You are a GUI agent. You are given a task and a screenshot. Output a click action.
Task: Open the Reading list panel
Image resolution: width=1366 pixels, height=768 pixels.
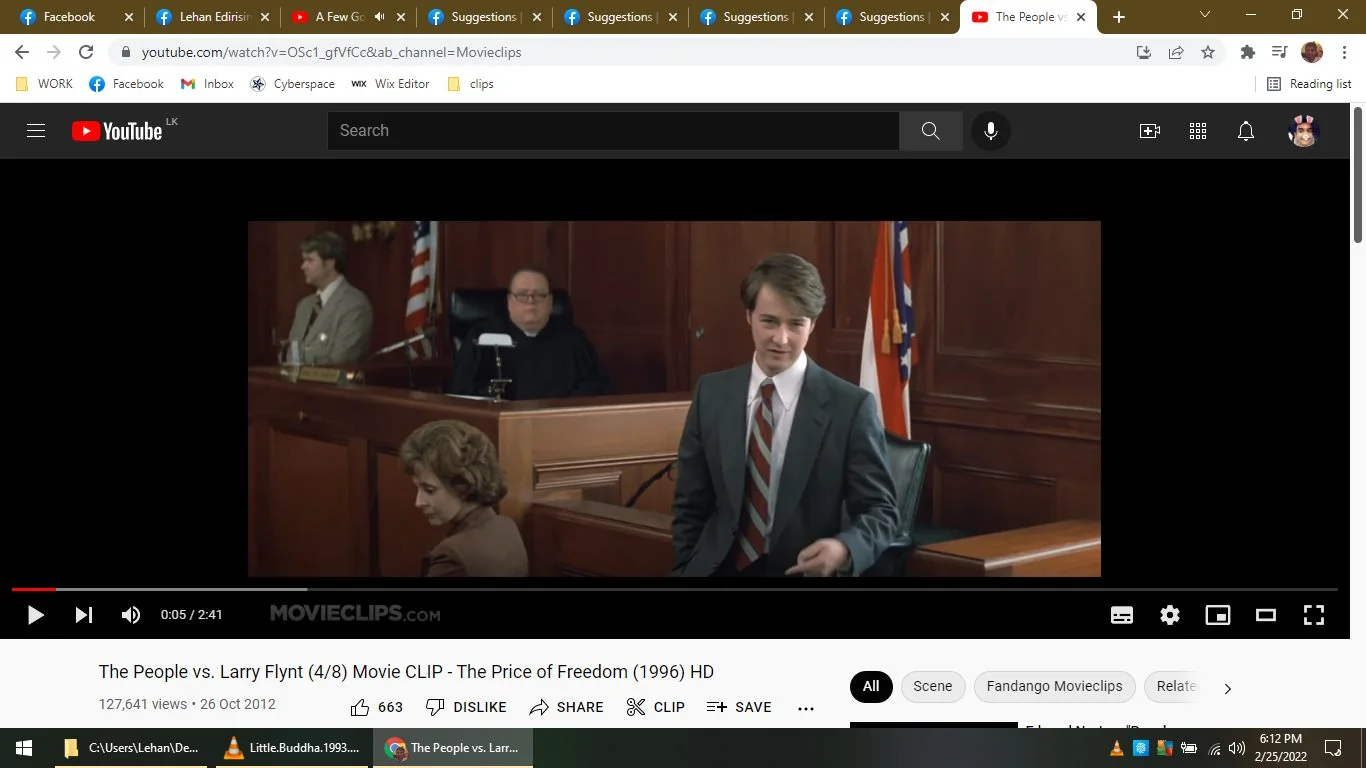click(1309, 84)
